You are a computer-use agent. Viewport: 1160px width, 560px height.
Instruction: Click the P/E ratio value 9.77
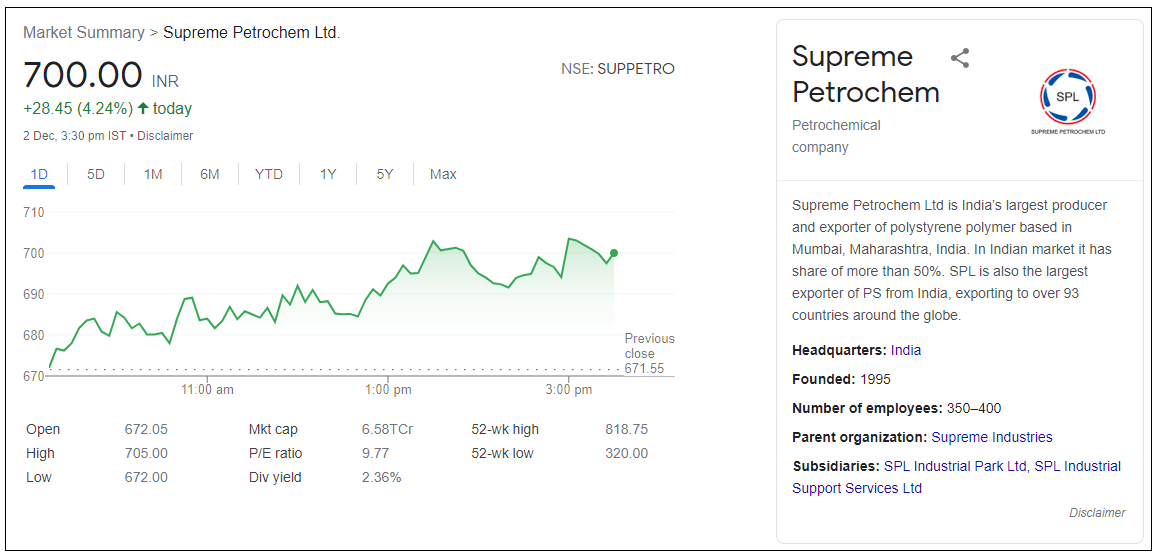tap(375, 453)
